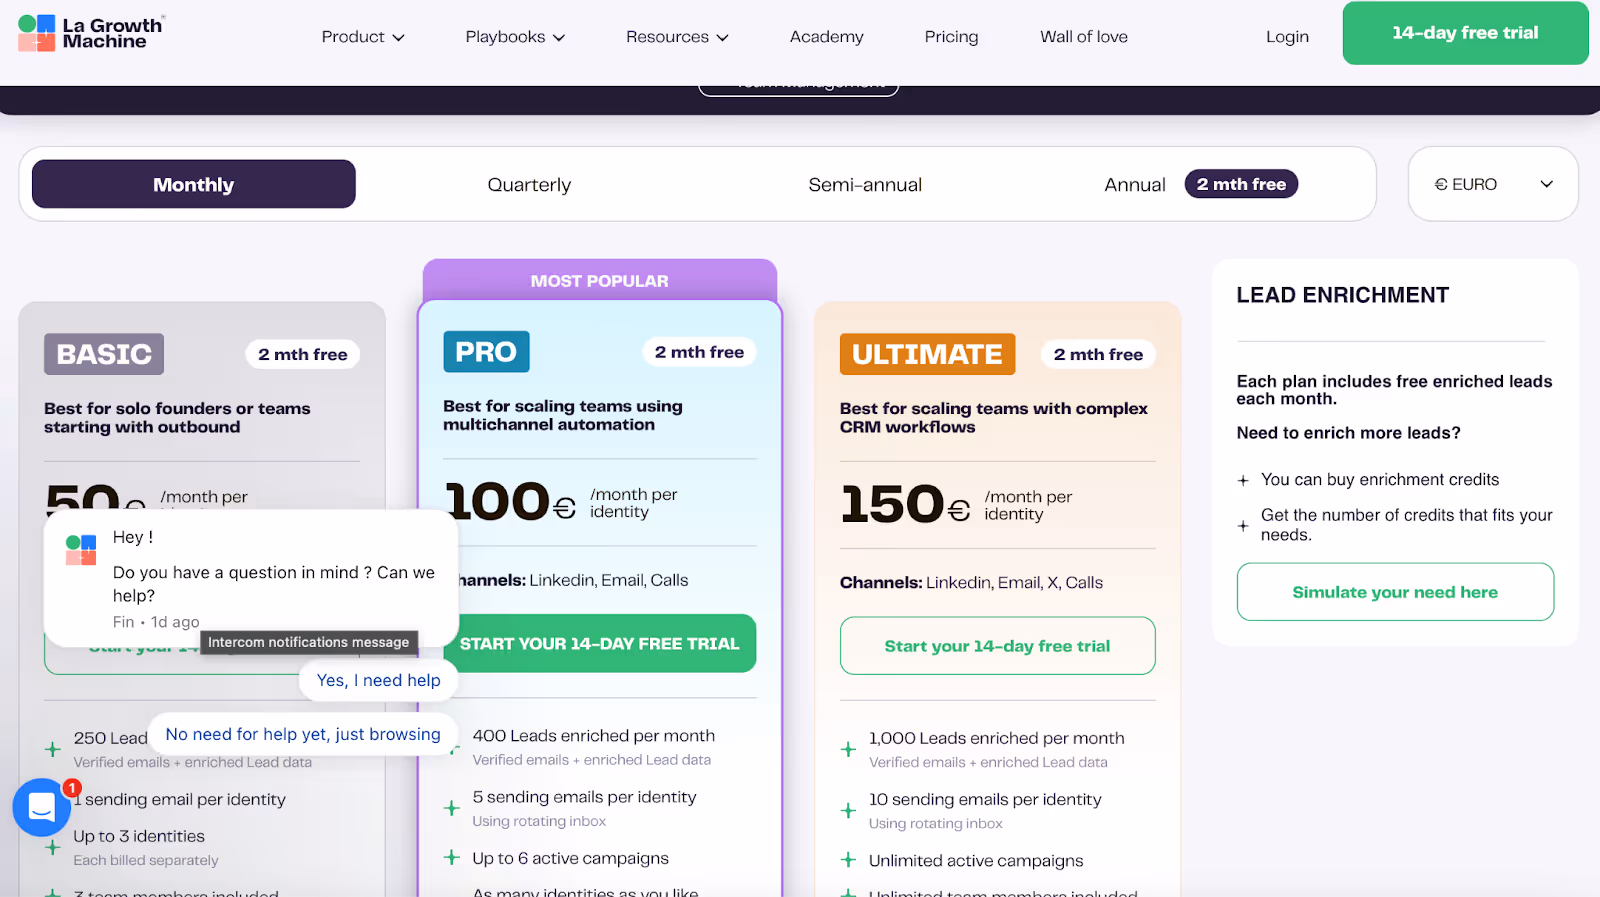Click the BASIC plan label
Viewport: 1600px width, 897px height.
pos(104,354)
